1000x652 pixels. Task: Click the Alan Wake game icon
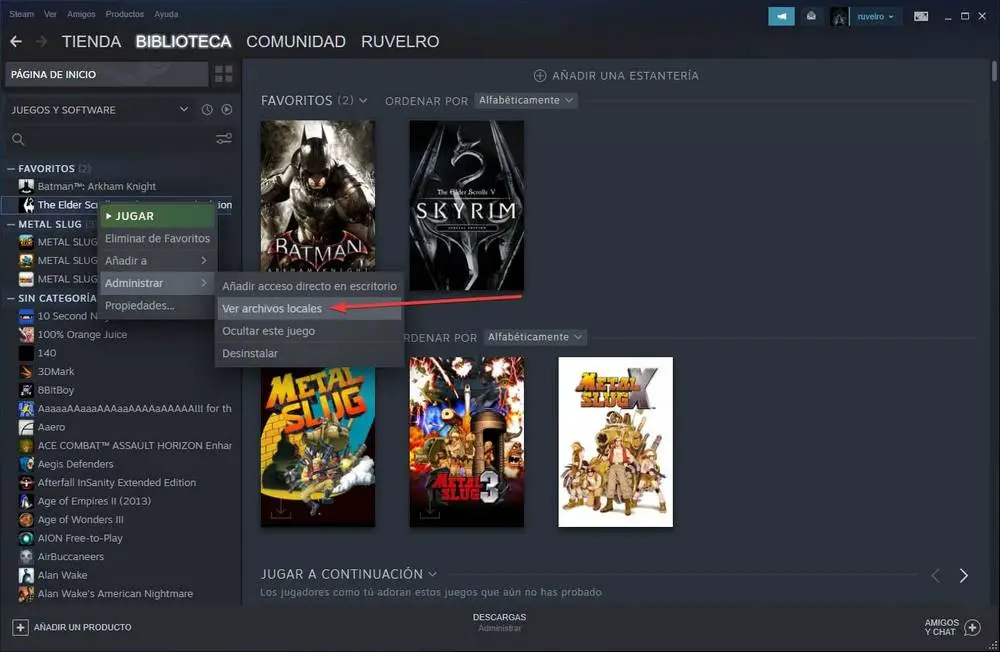point(26,575)
